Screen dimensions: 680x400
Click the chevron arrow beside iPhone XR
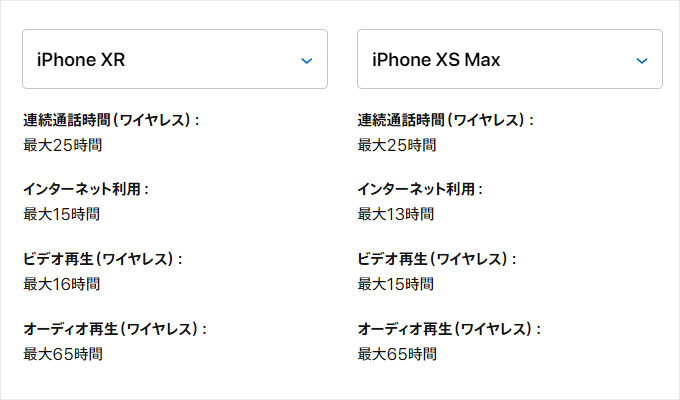tap(307, 61)
